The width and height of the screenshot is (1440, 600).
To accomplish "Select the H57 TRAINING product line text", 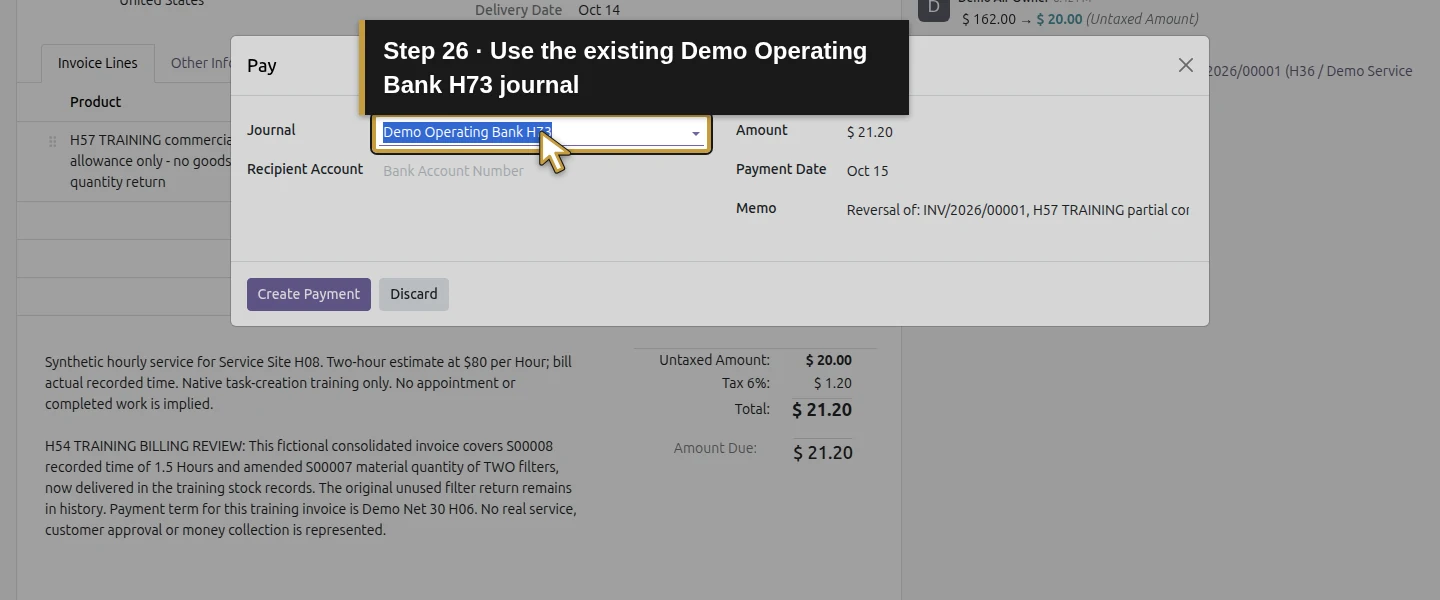I will coord(150,161).
